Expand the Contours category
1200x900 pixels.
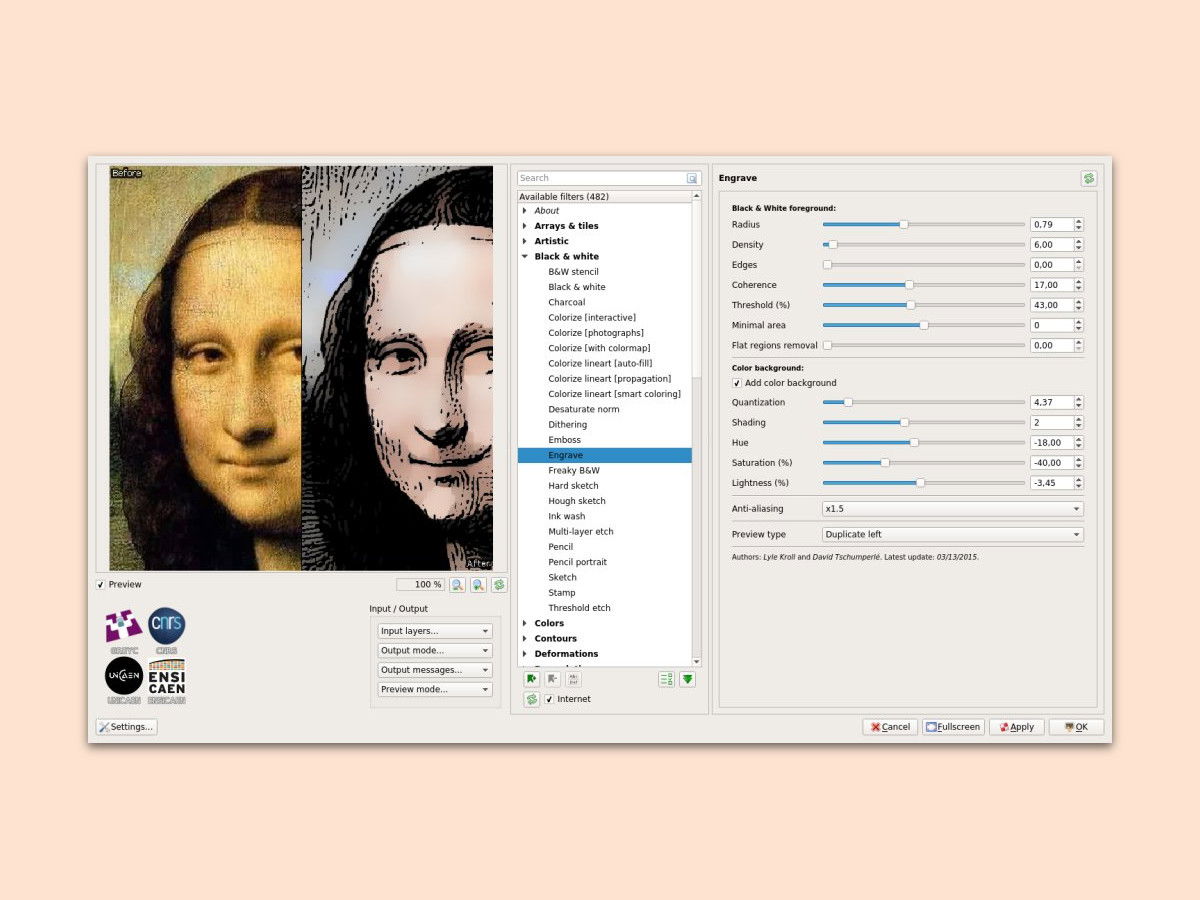click(524, 638)
